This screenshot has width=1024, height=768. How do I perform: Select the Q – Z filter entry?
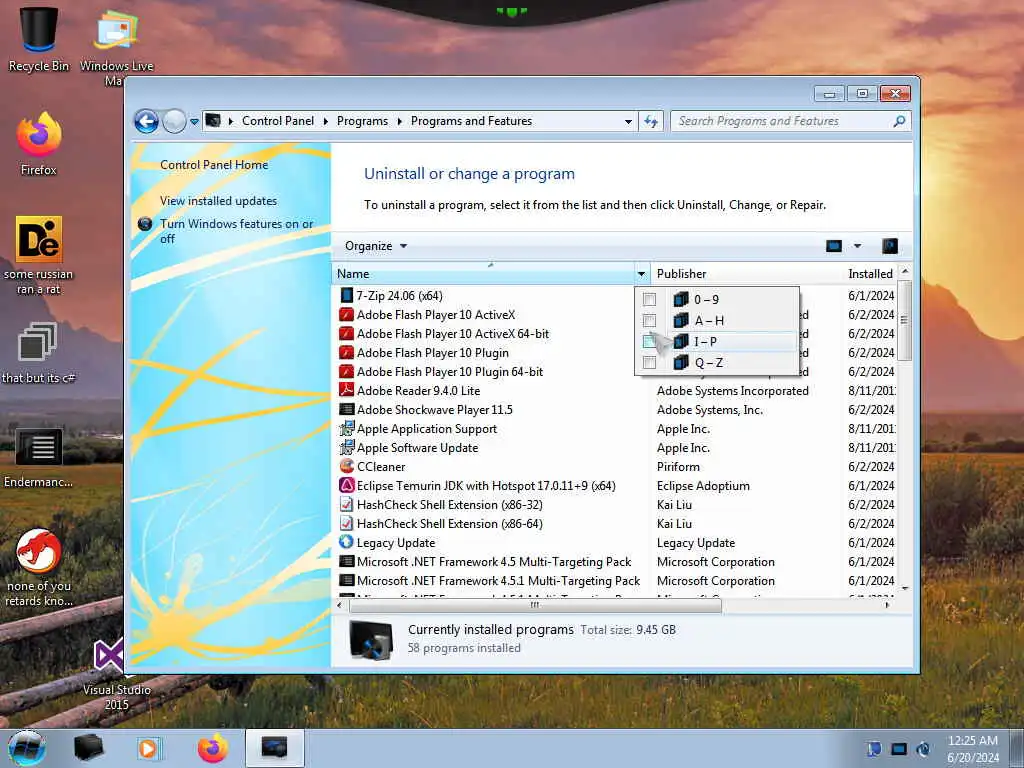tap(716, 362)
